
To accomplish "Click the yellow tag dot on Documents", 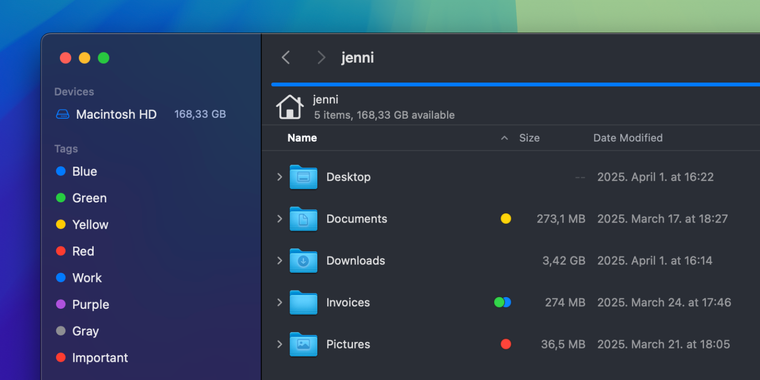I will click(506, 219).
